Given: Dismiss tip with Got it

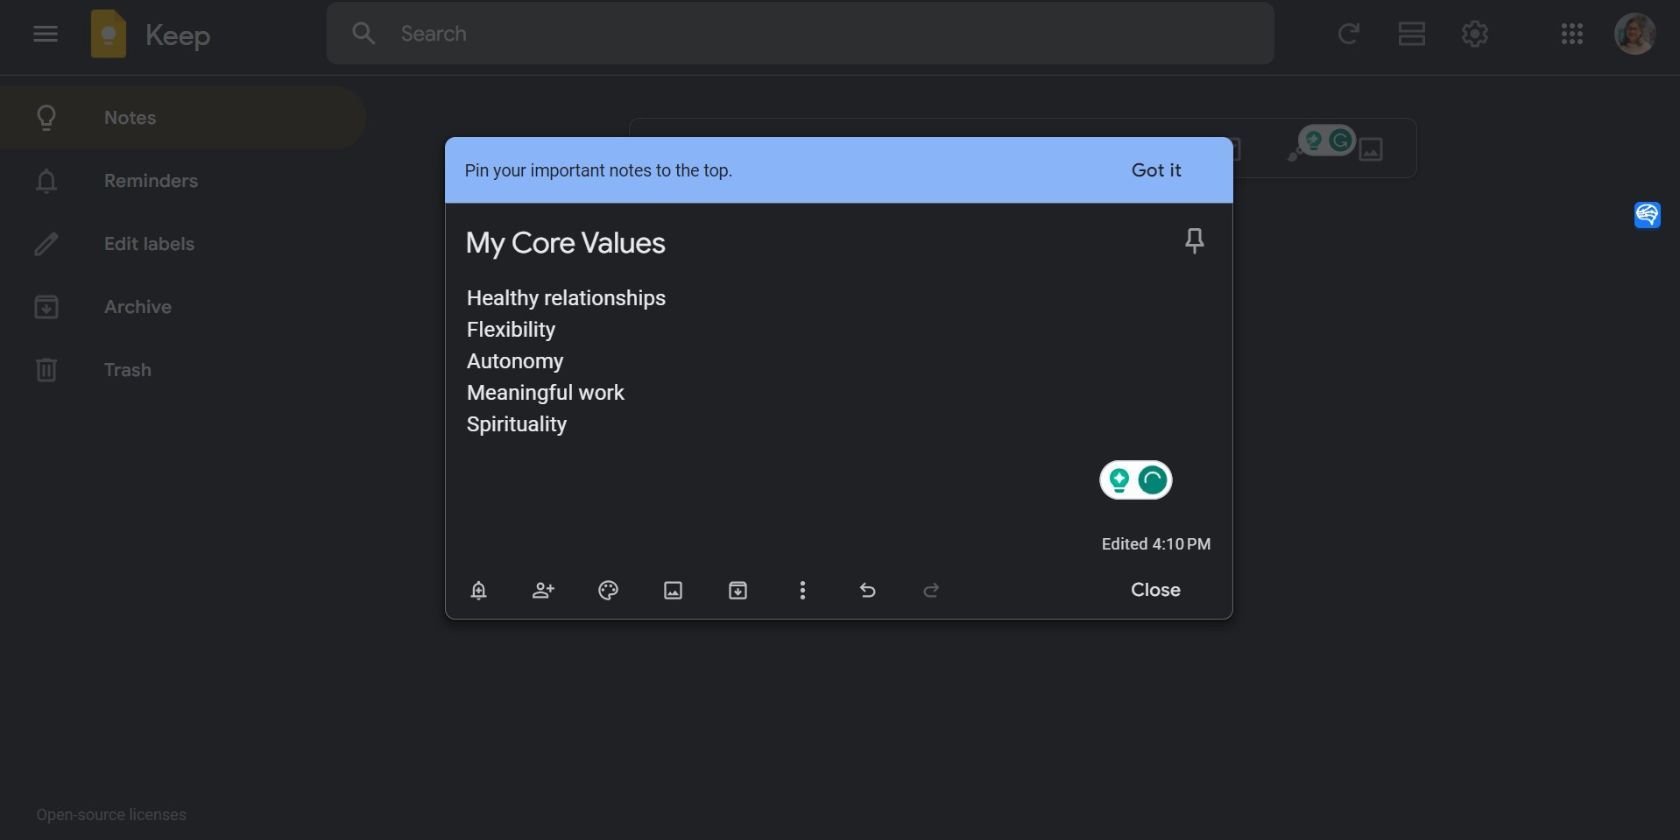Looking at the screenshot, I should [1156, 170].
